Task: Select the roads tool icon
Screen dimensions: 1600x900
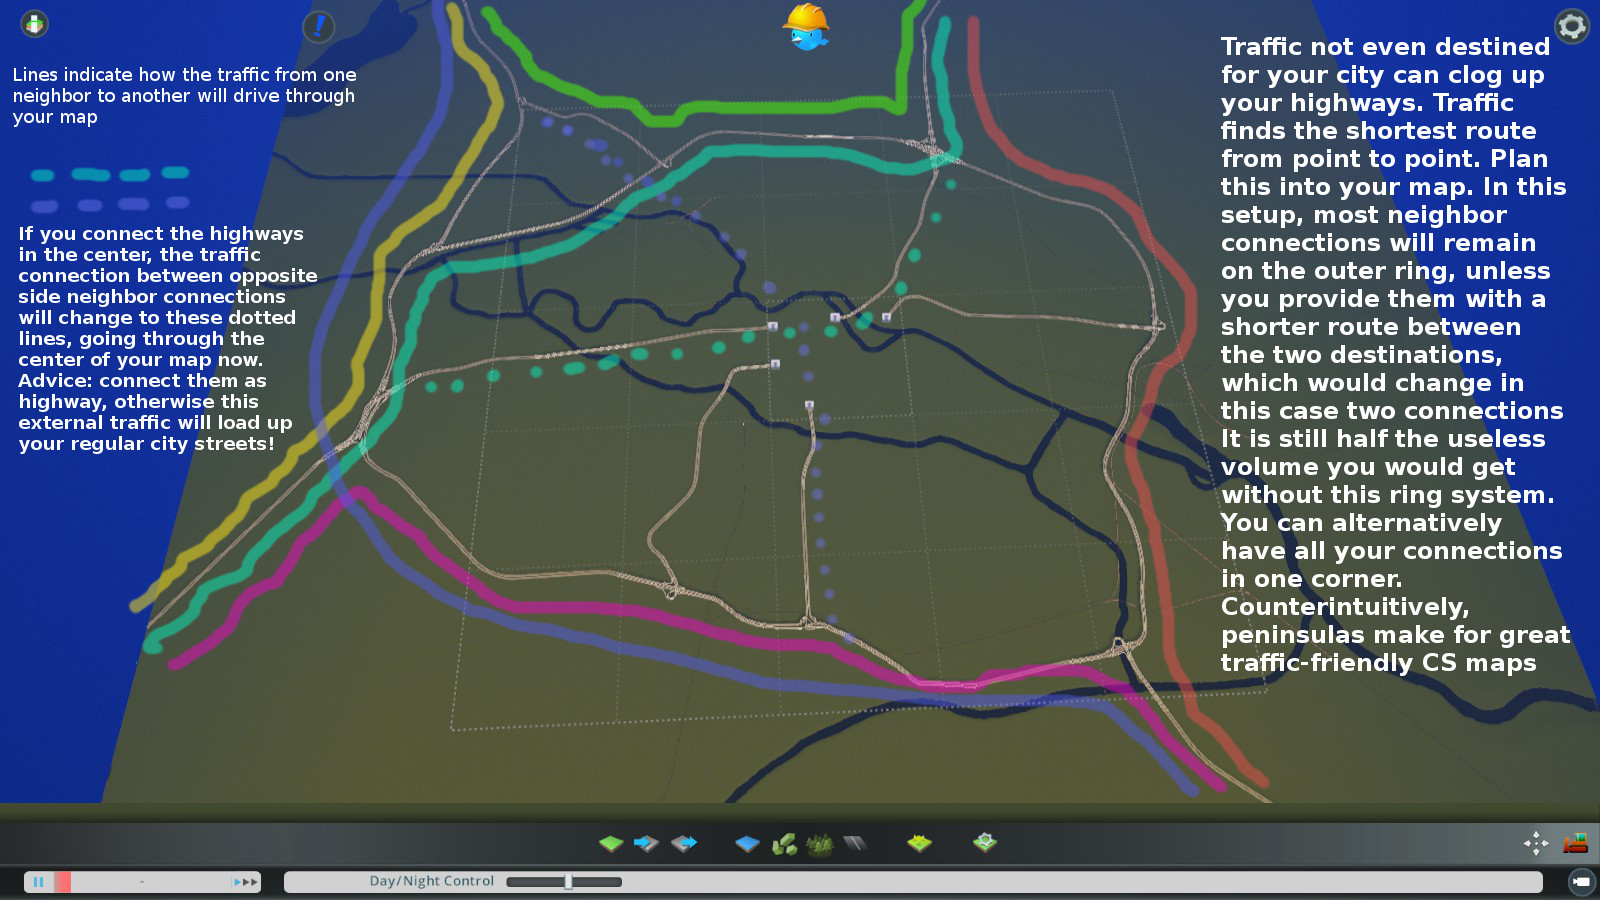Action: [855, 844]
